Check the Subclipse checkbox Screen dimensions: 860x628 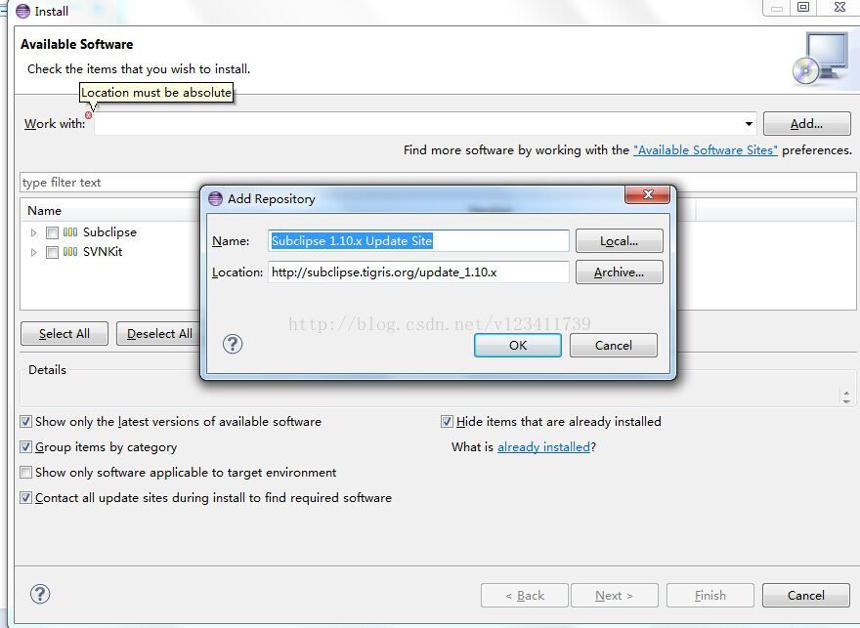[x=52, y=233]
